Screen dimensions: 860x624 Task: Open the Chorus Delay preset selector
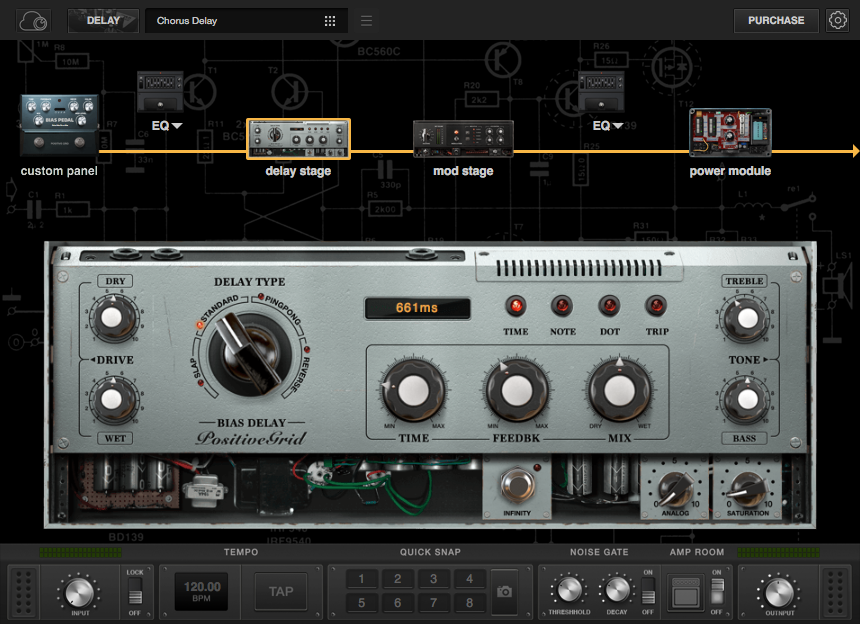(x=246, y=21)
